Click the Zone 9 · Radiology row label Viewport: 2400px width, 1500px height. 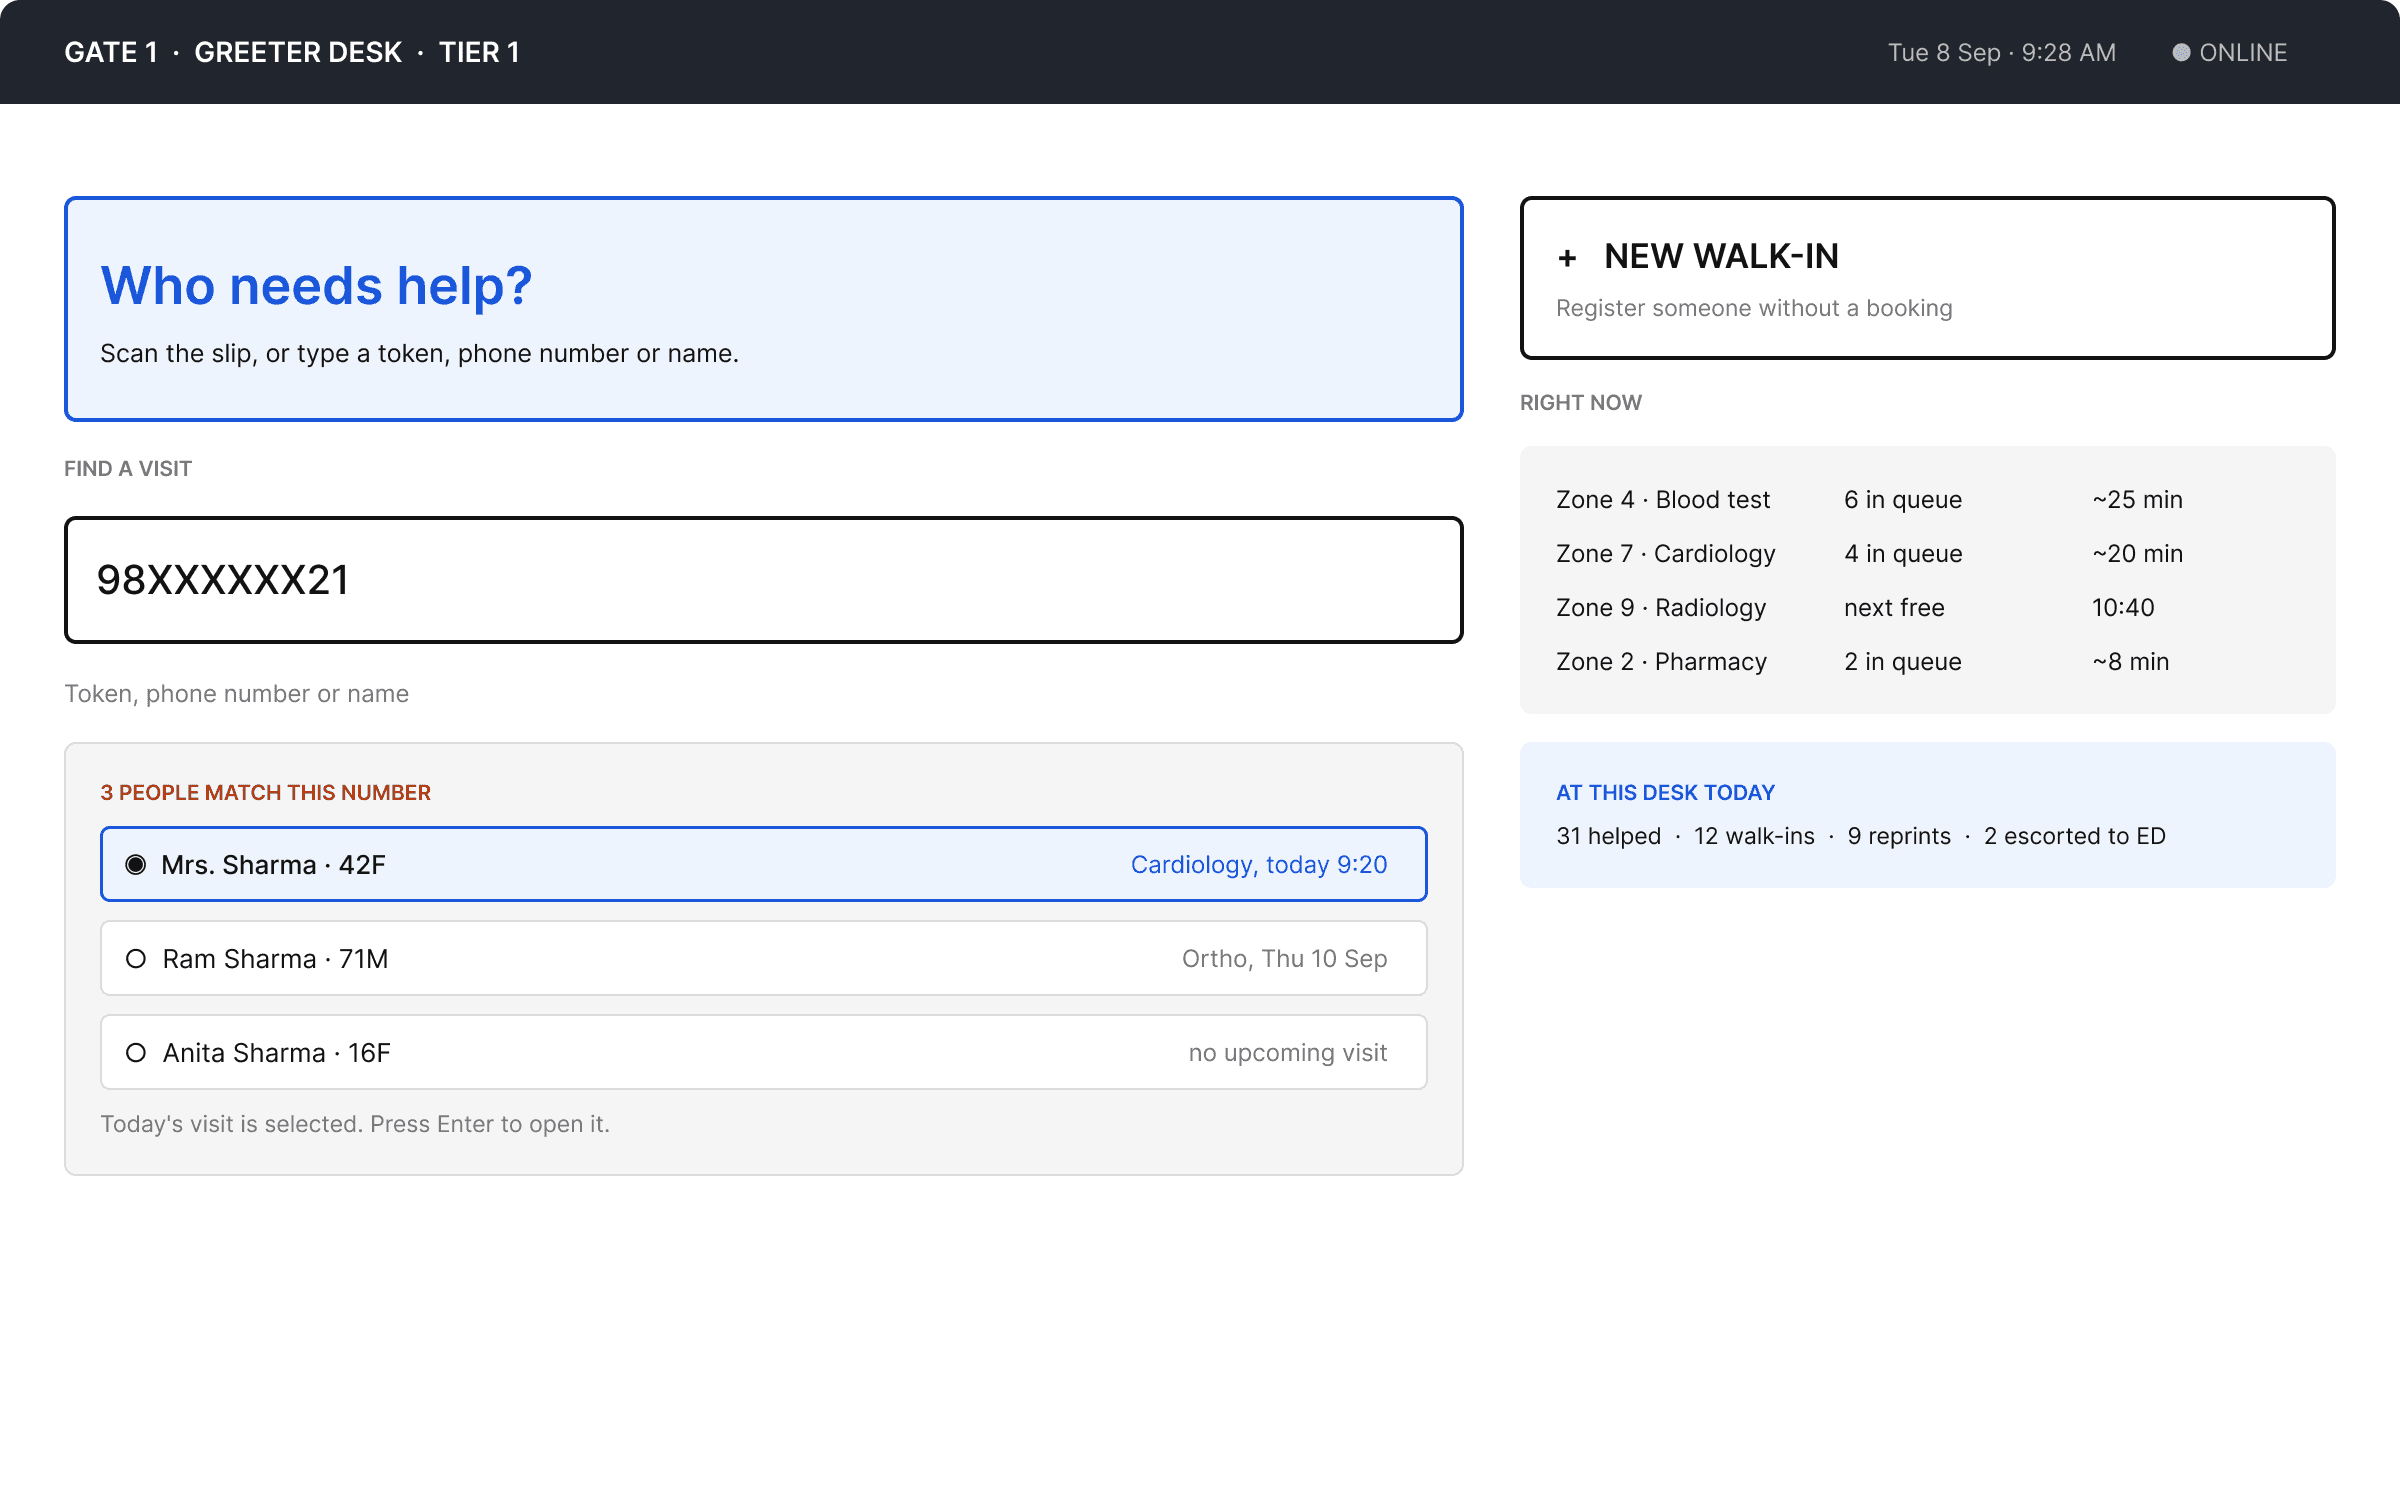(x=1661, y=607)
